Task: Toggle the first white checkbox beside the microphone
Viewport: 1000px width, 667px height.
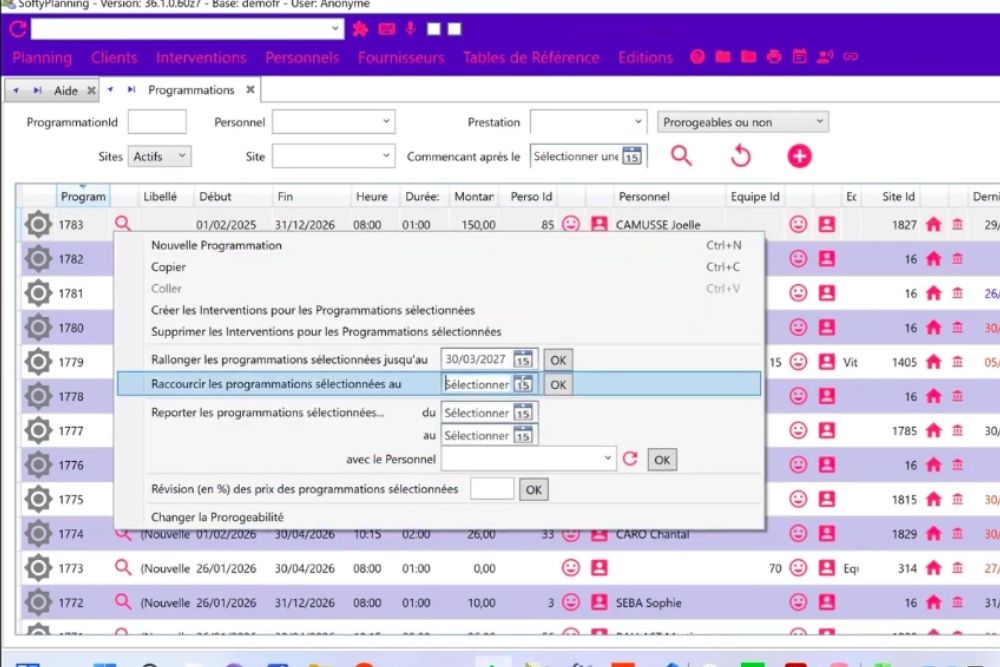Action: [x=432, y=29]
